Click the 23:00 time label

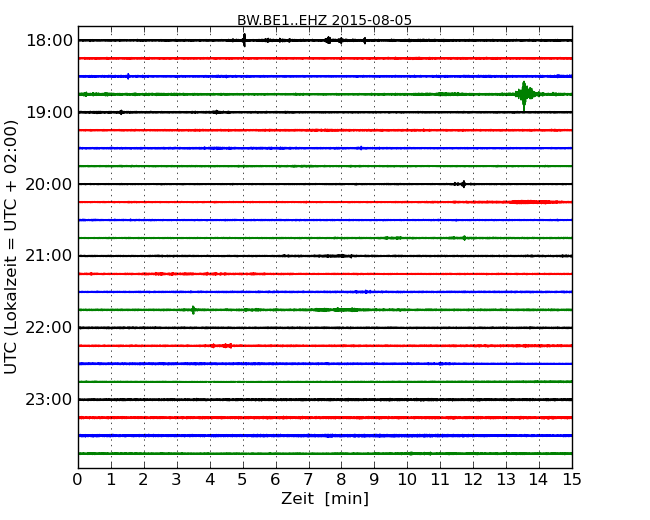point(49,399)
